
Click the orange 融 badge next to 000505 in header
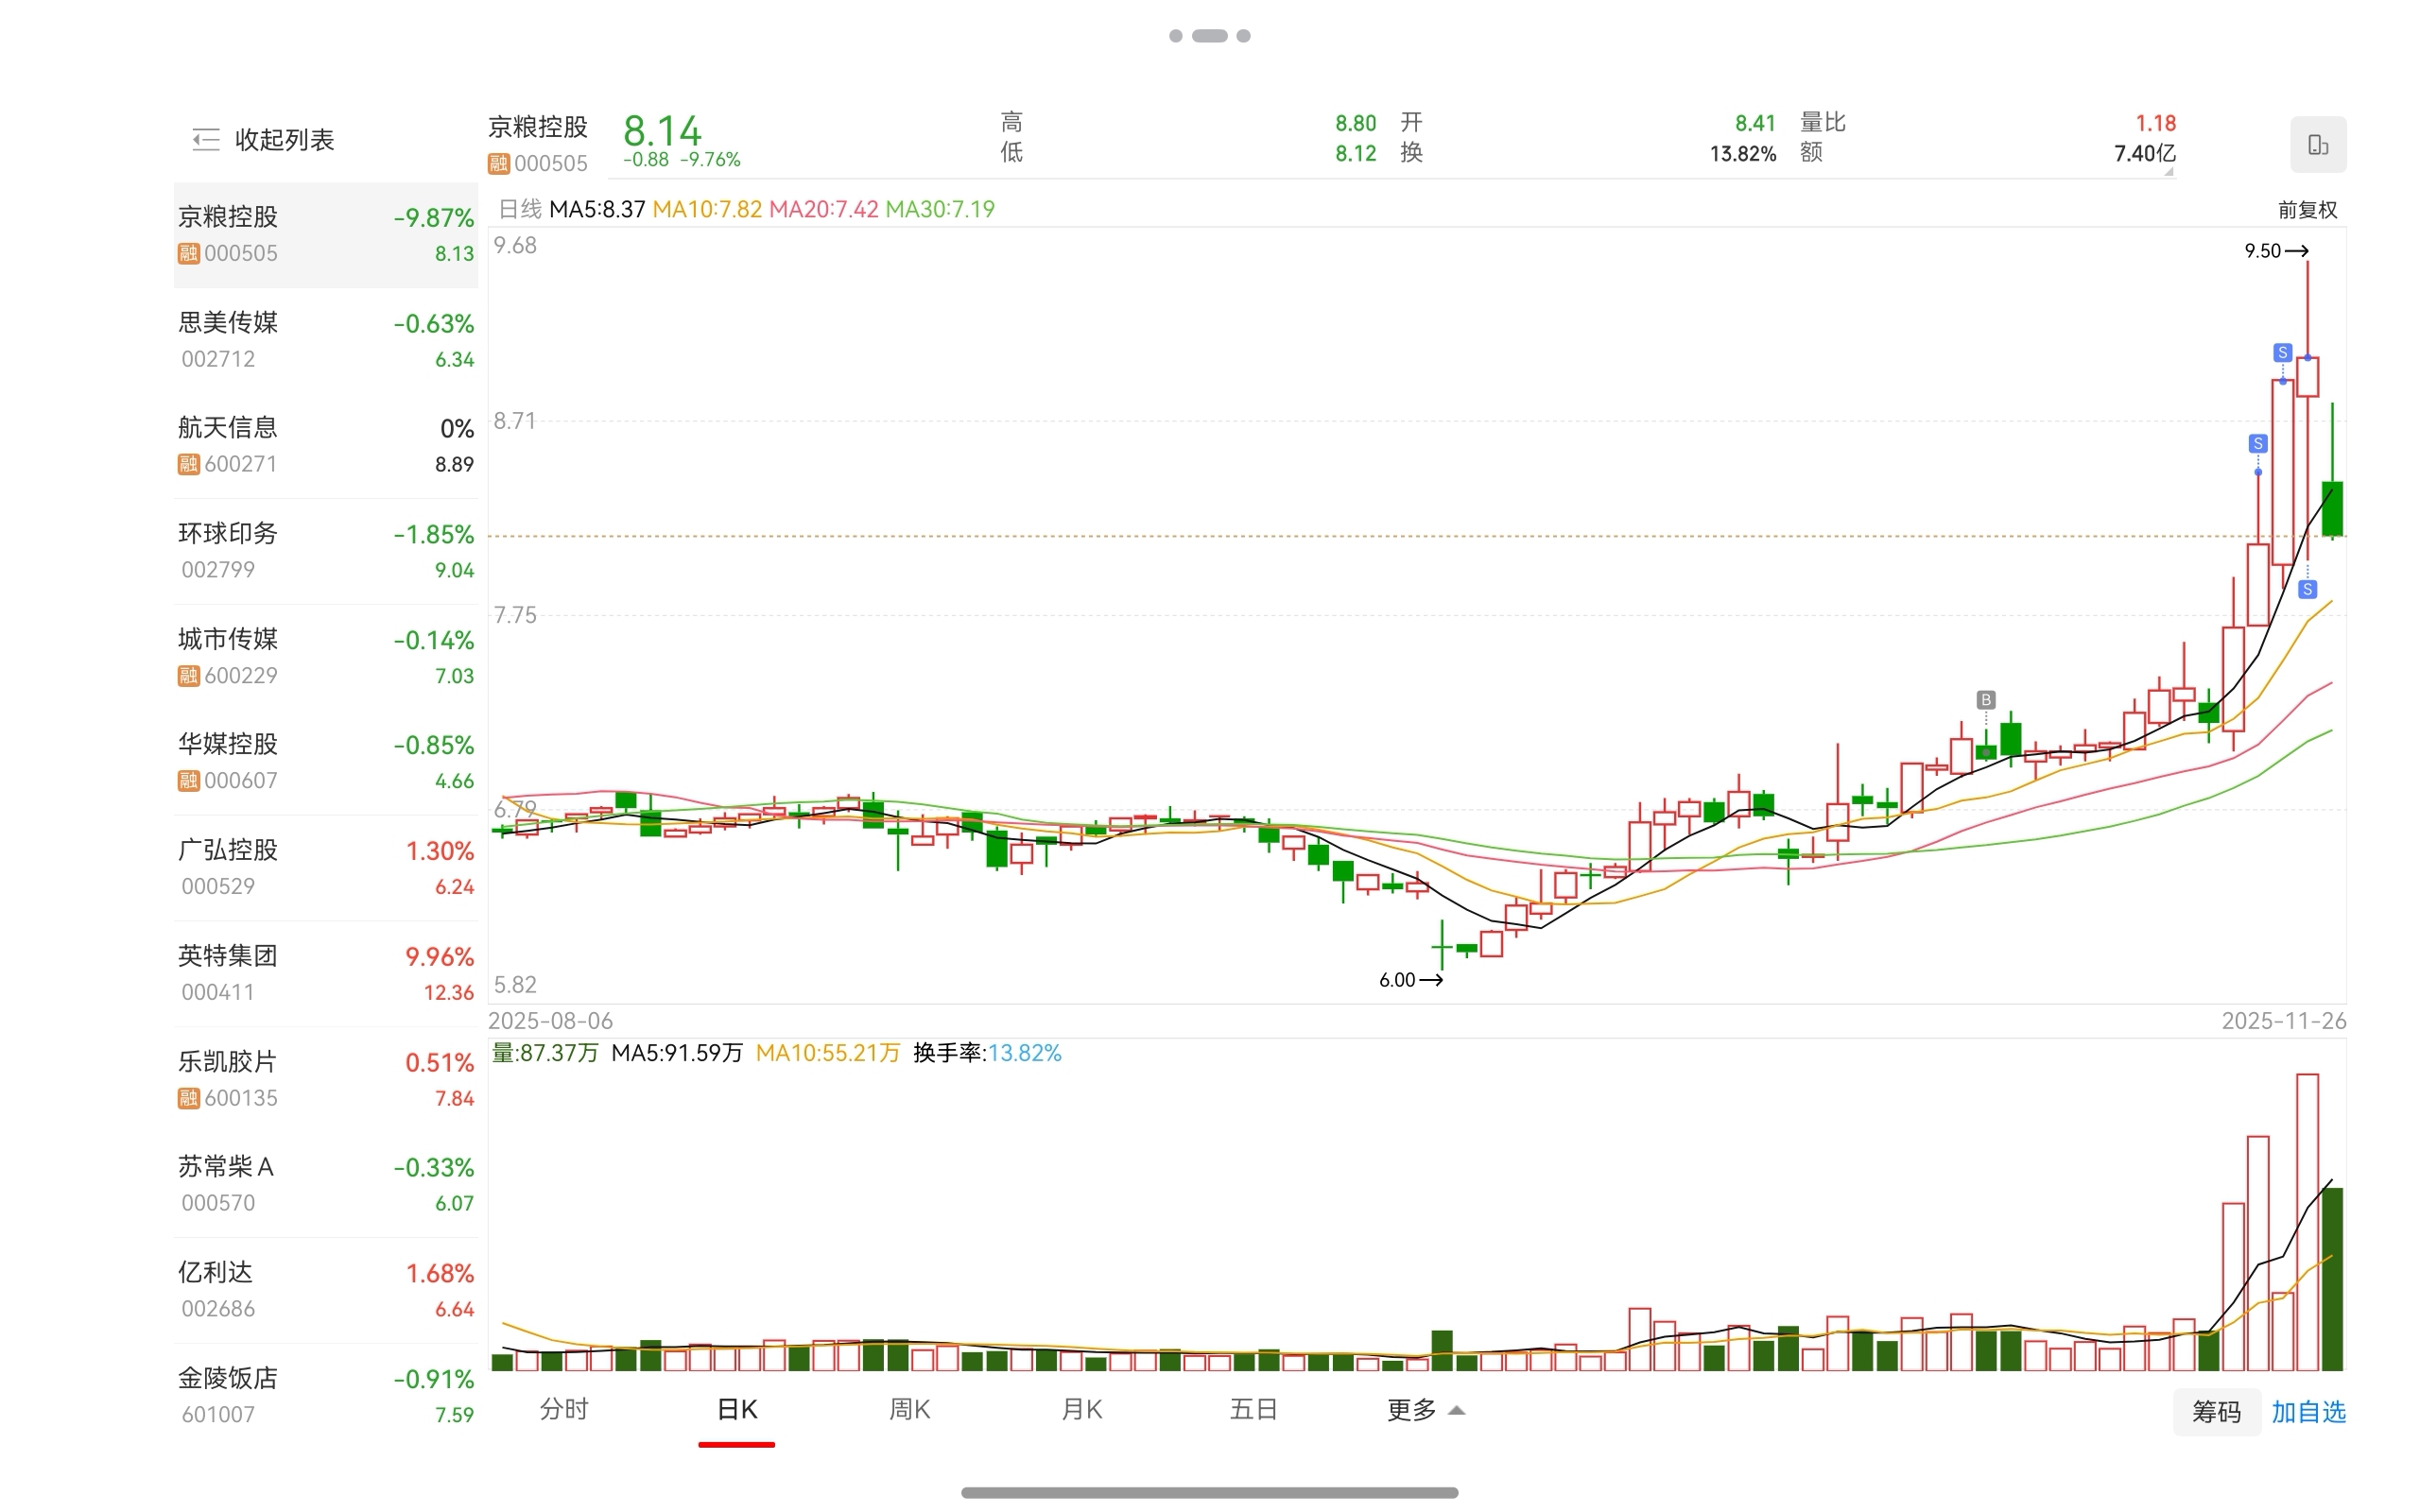point(498,163)
